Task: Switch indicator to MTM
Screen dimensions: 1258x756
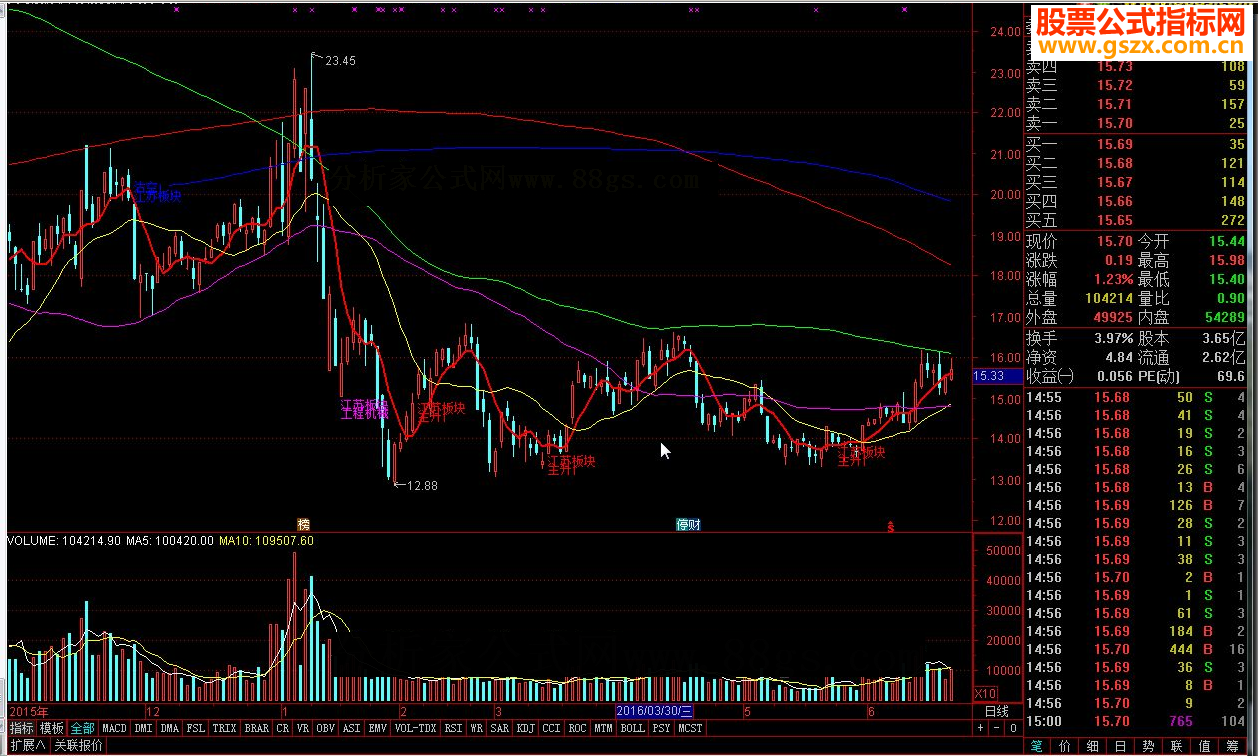Action: tap(603, 728)
